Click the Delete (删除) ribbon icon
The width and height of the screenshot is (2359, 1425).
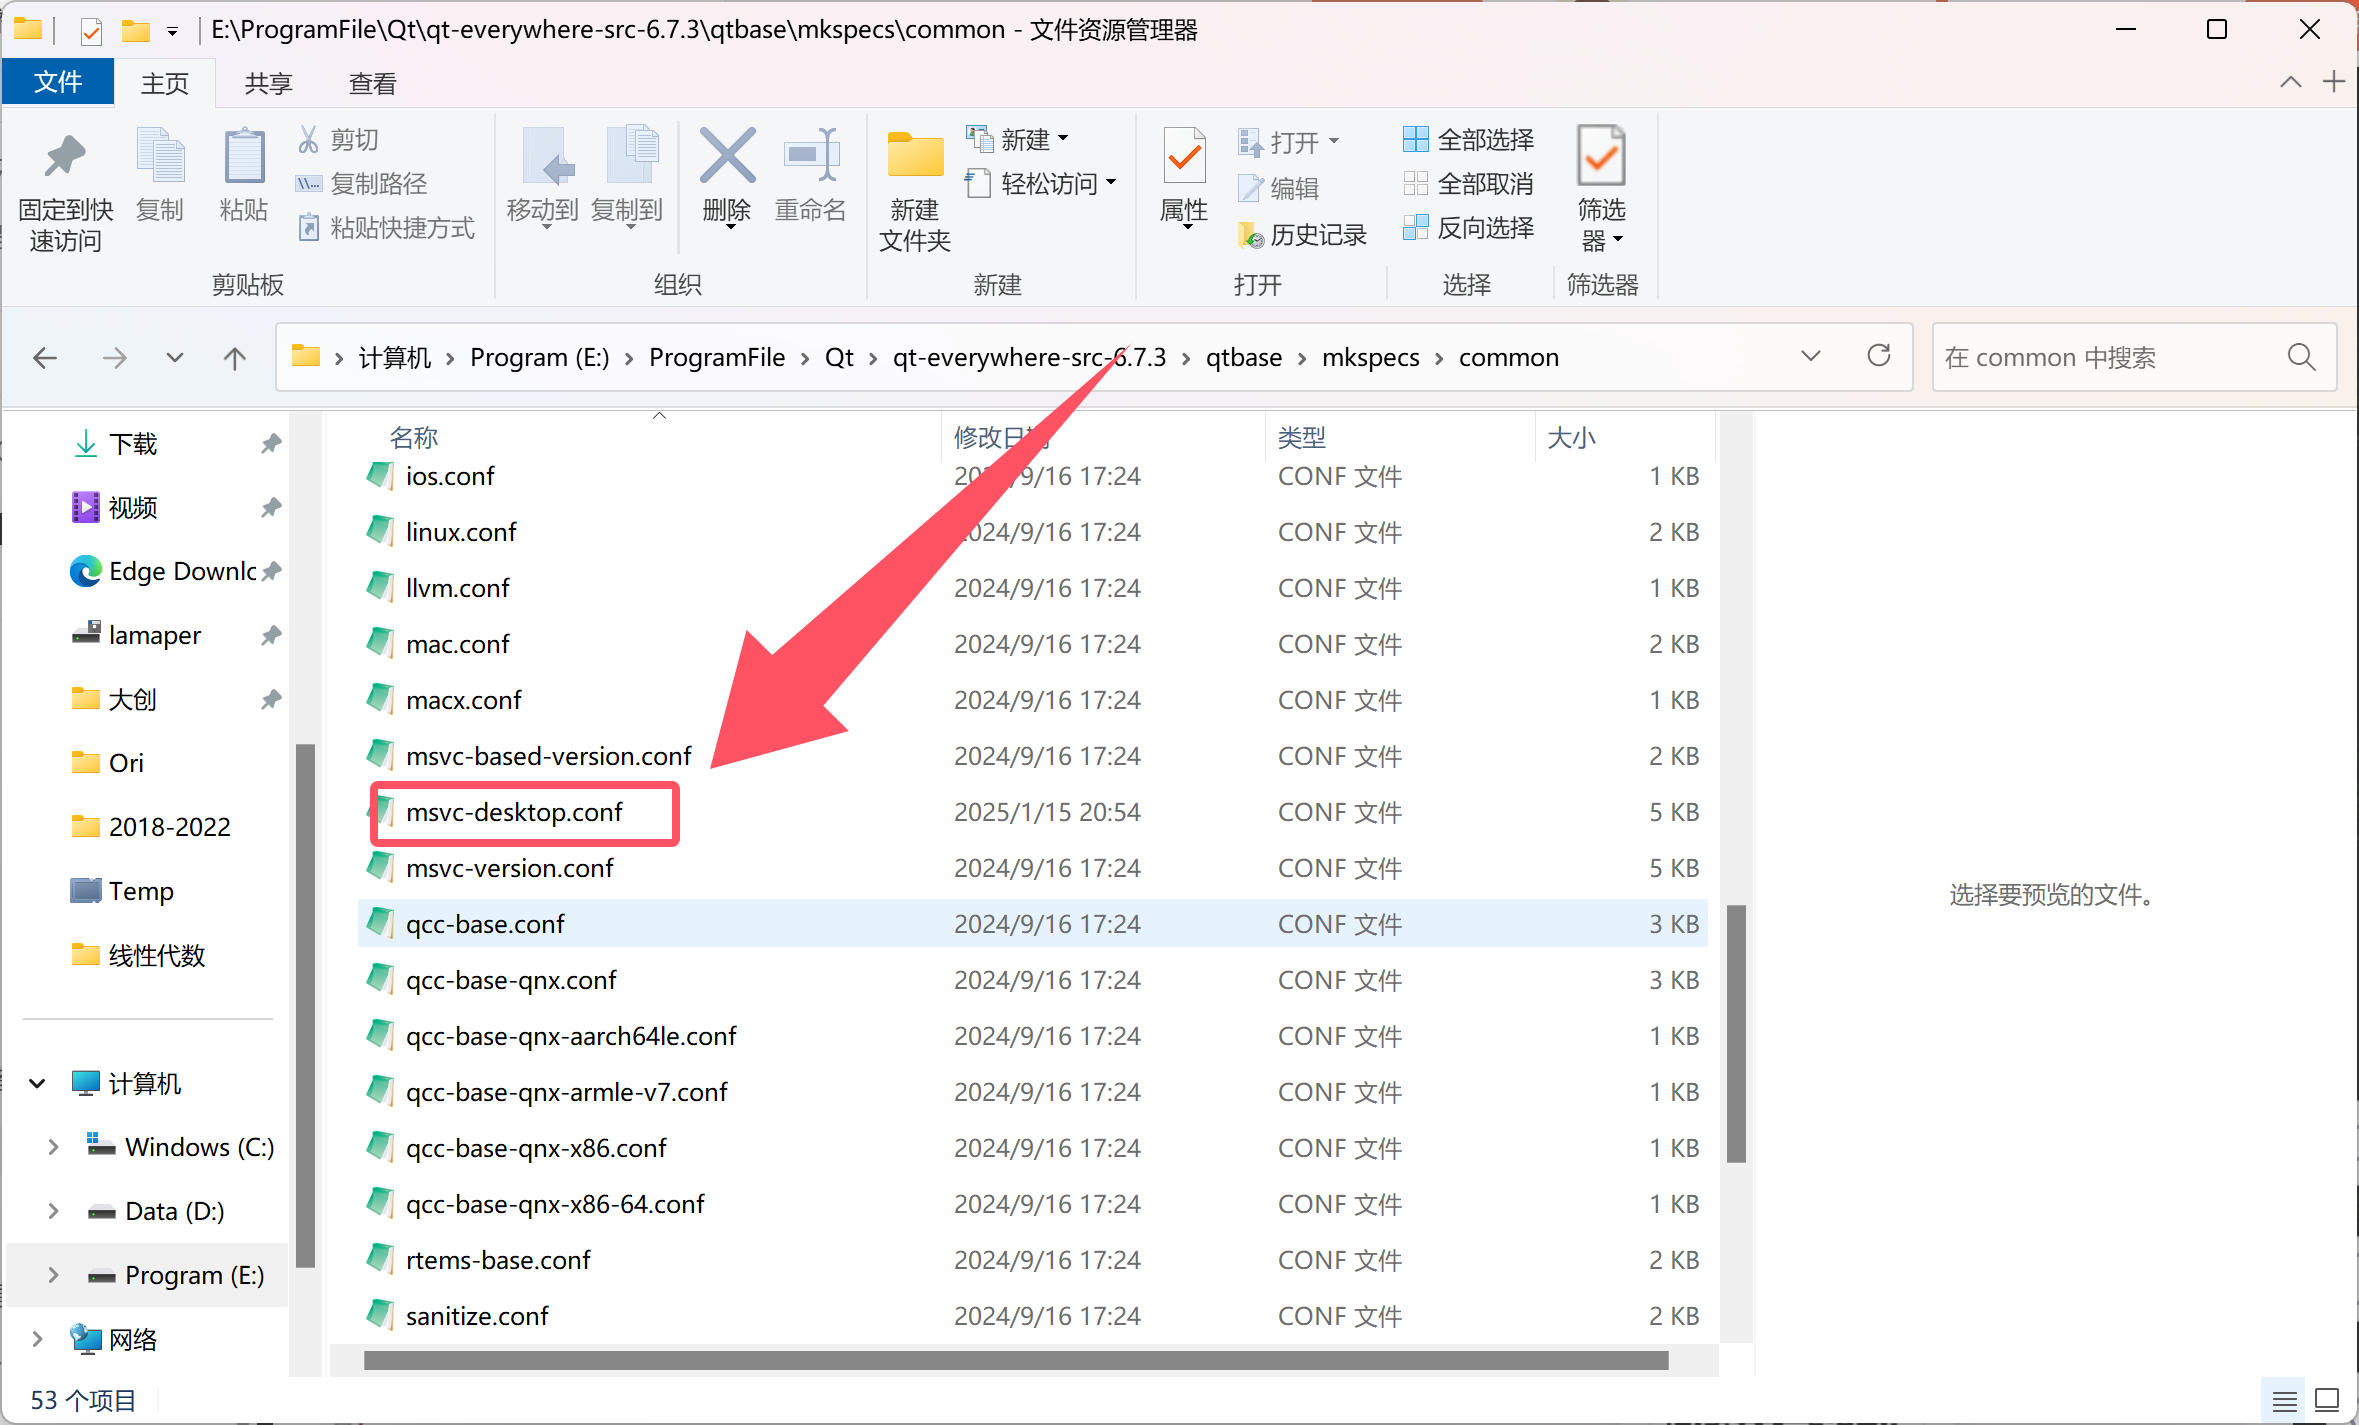[727, 158]
